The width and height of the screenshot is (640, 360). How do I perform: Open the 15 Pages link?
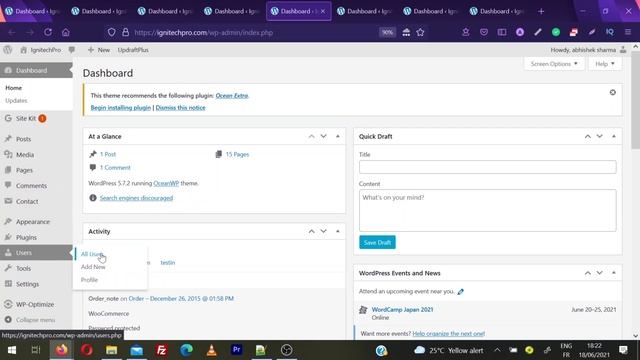[x=237, y=154]
